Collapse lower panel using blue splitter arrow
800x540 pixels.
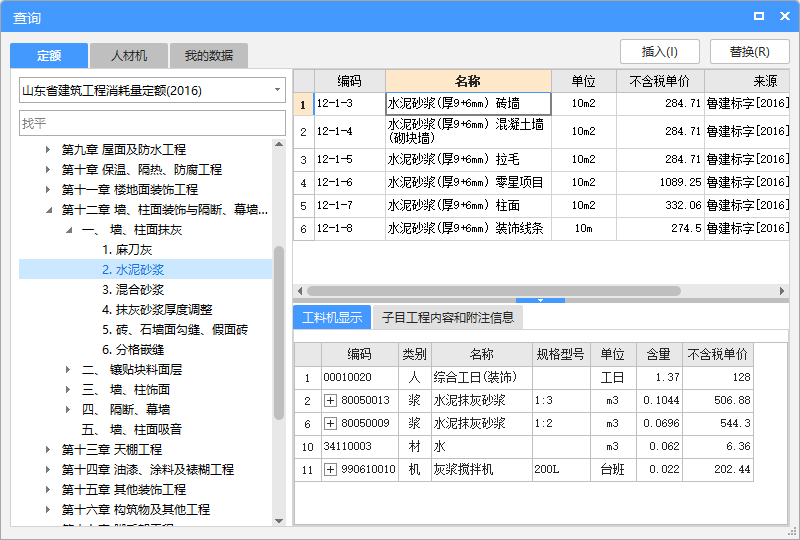(x=540, y=300)
